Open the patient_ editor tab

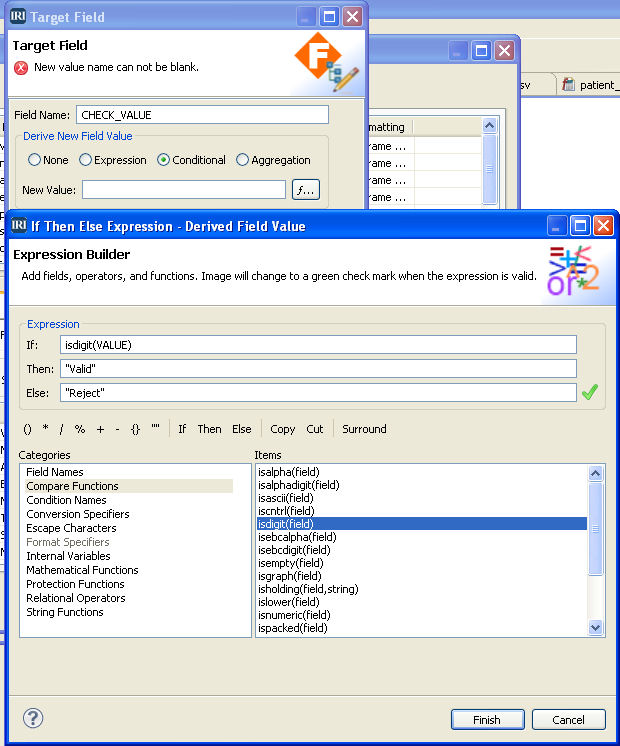590,85
